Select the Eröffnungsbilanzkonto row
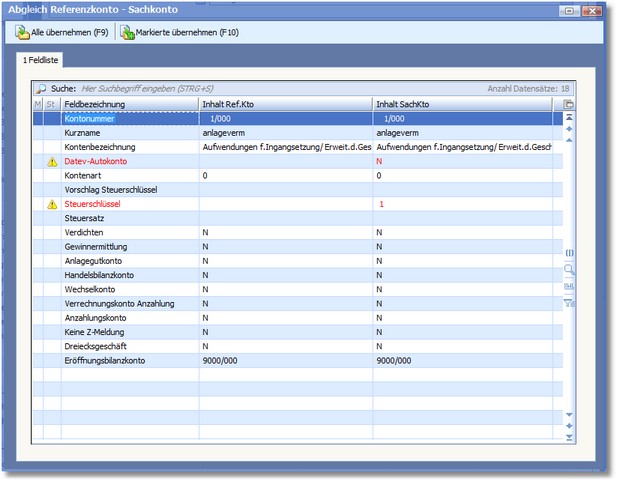Image resolution: width=617 pixels, height=482 pixels. 110,361
